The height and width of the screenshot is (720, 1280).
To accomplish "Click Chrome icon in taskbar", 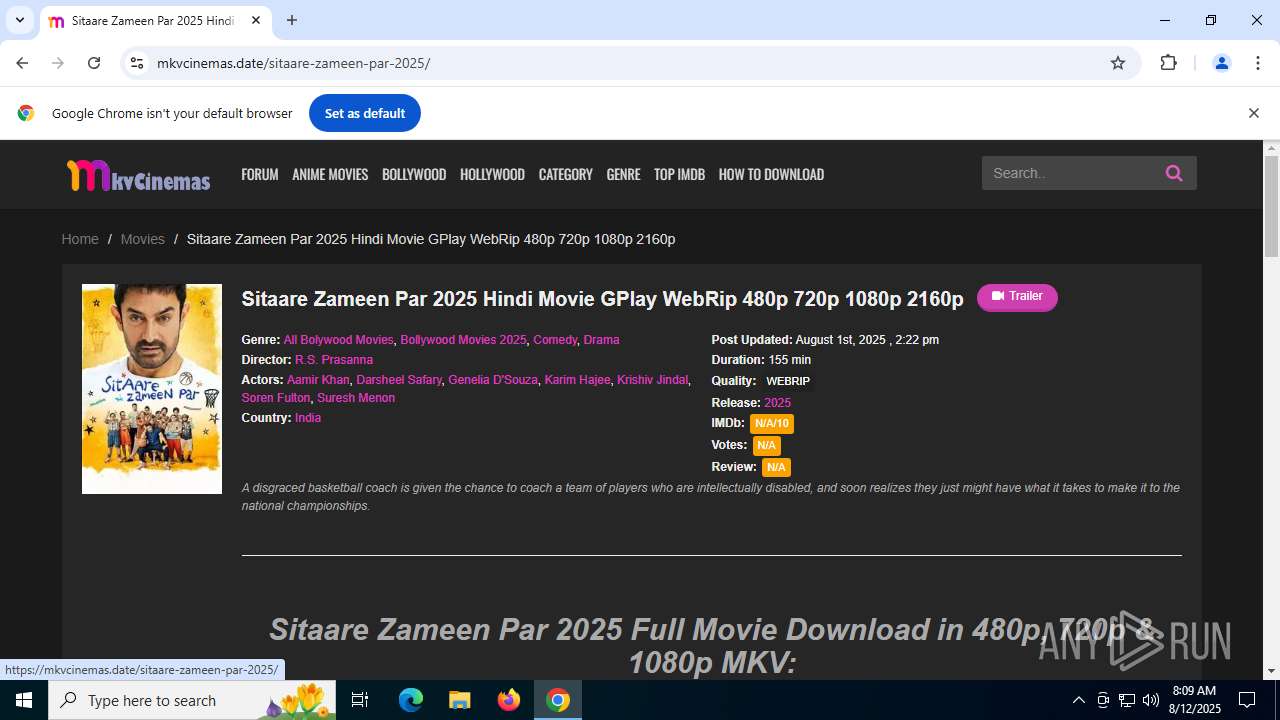I will [558, 700].
